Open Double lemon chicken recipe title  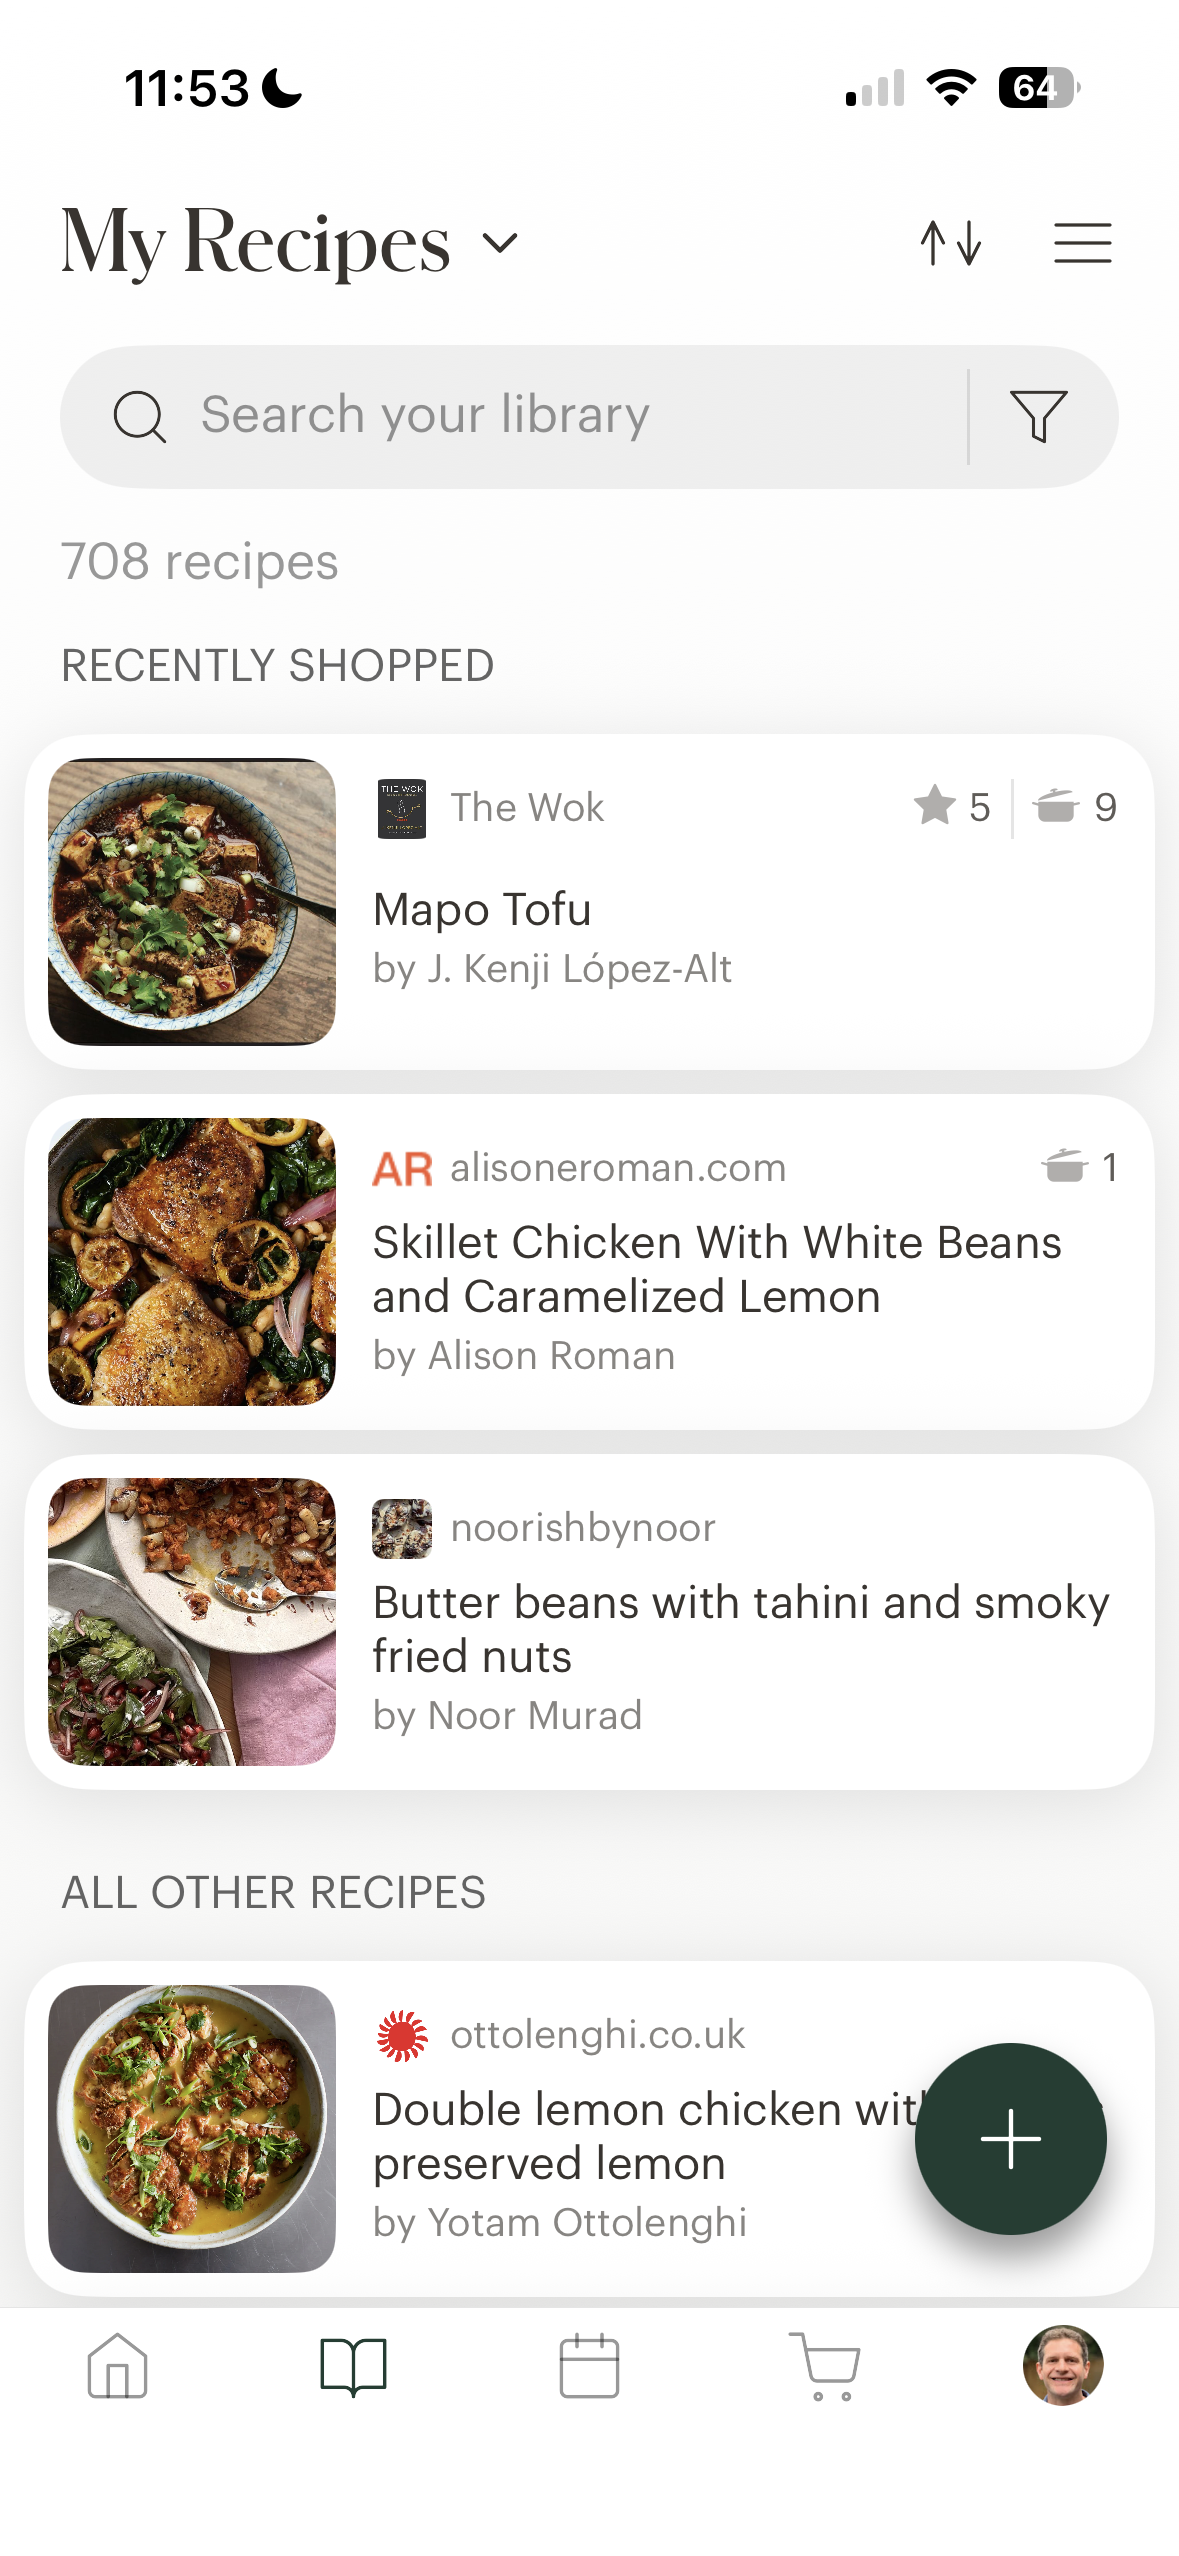645,2136
